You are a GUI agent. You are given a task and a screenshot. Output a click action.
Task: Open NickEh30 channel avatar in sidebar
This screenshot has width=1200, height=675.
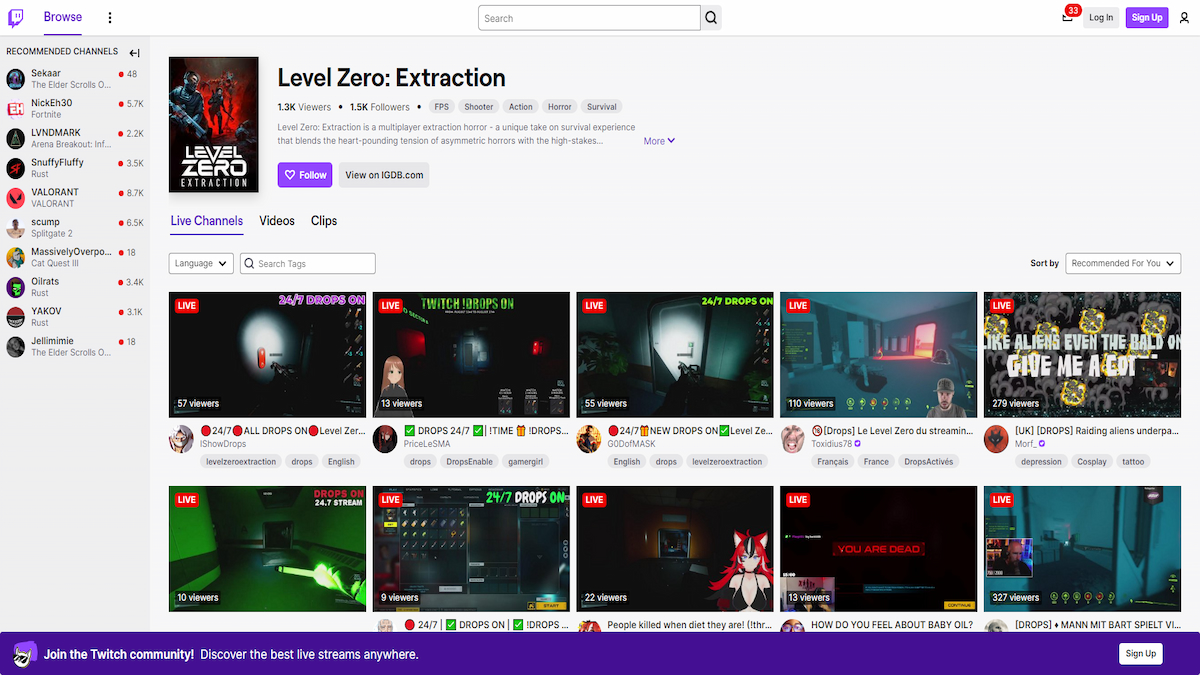click(x=16, y=109)
